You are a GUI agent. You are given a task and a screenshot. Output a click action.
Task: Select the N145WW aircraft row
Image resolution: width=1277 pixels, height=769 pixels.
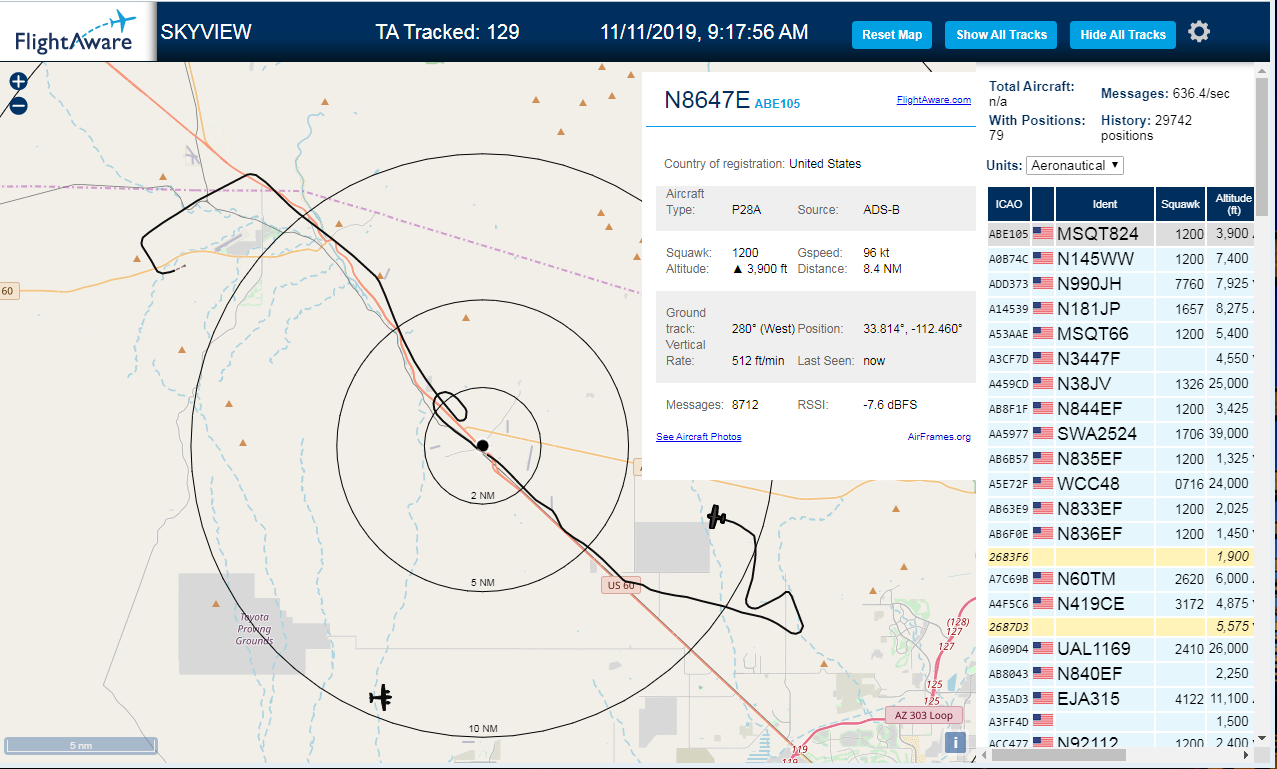click(x=1120, y=259)
